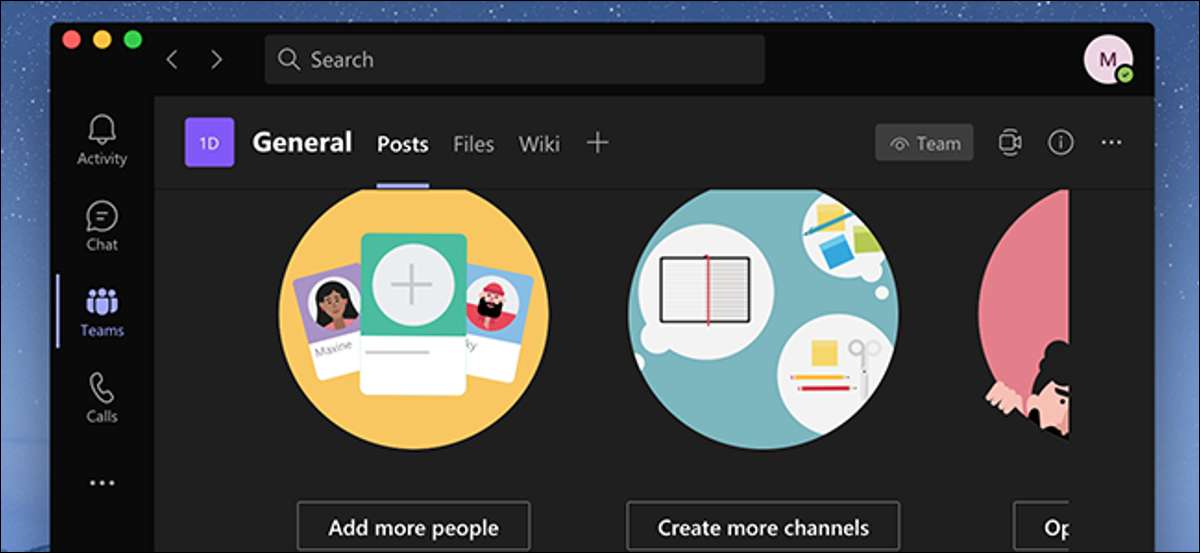Open more options ellipsis in channel header

coord(1111,143)
